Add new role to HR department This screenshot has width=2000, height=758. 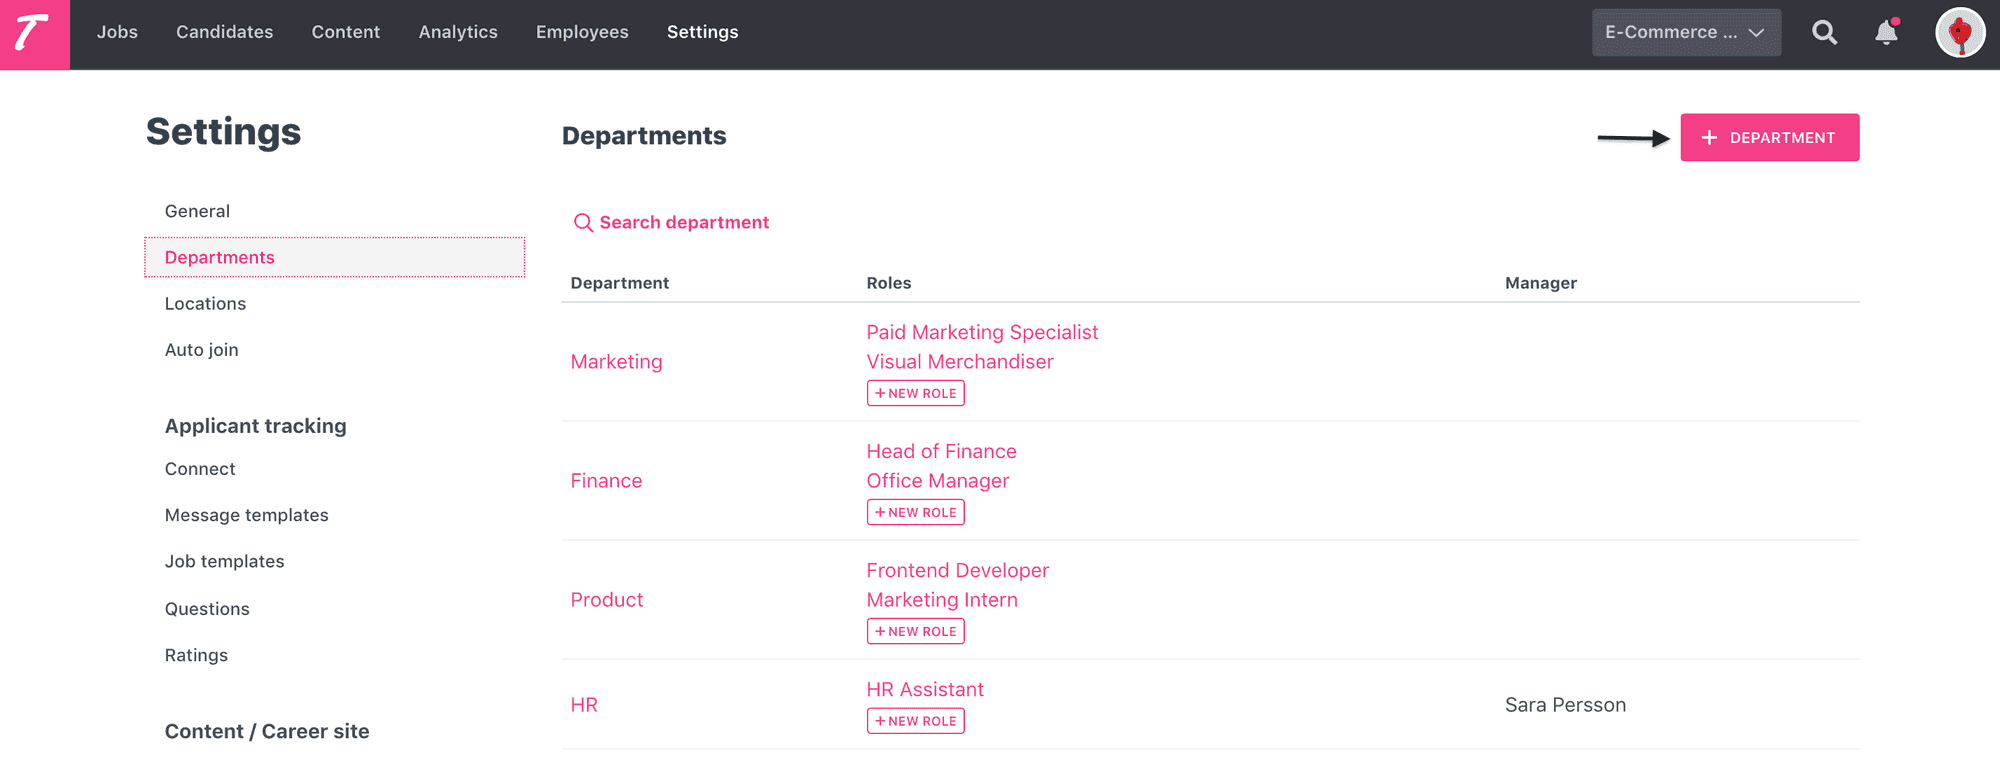(x=916, y=721)
